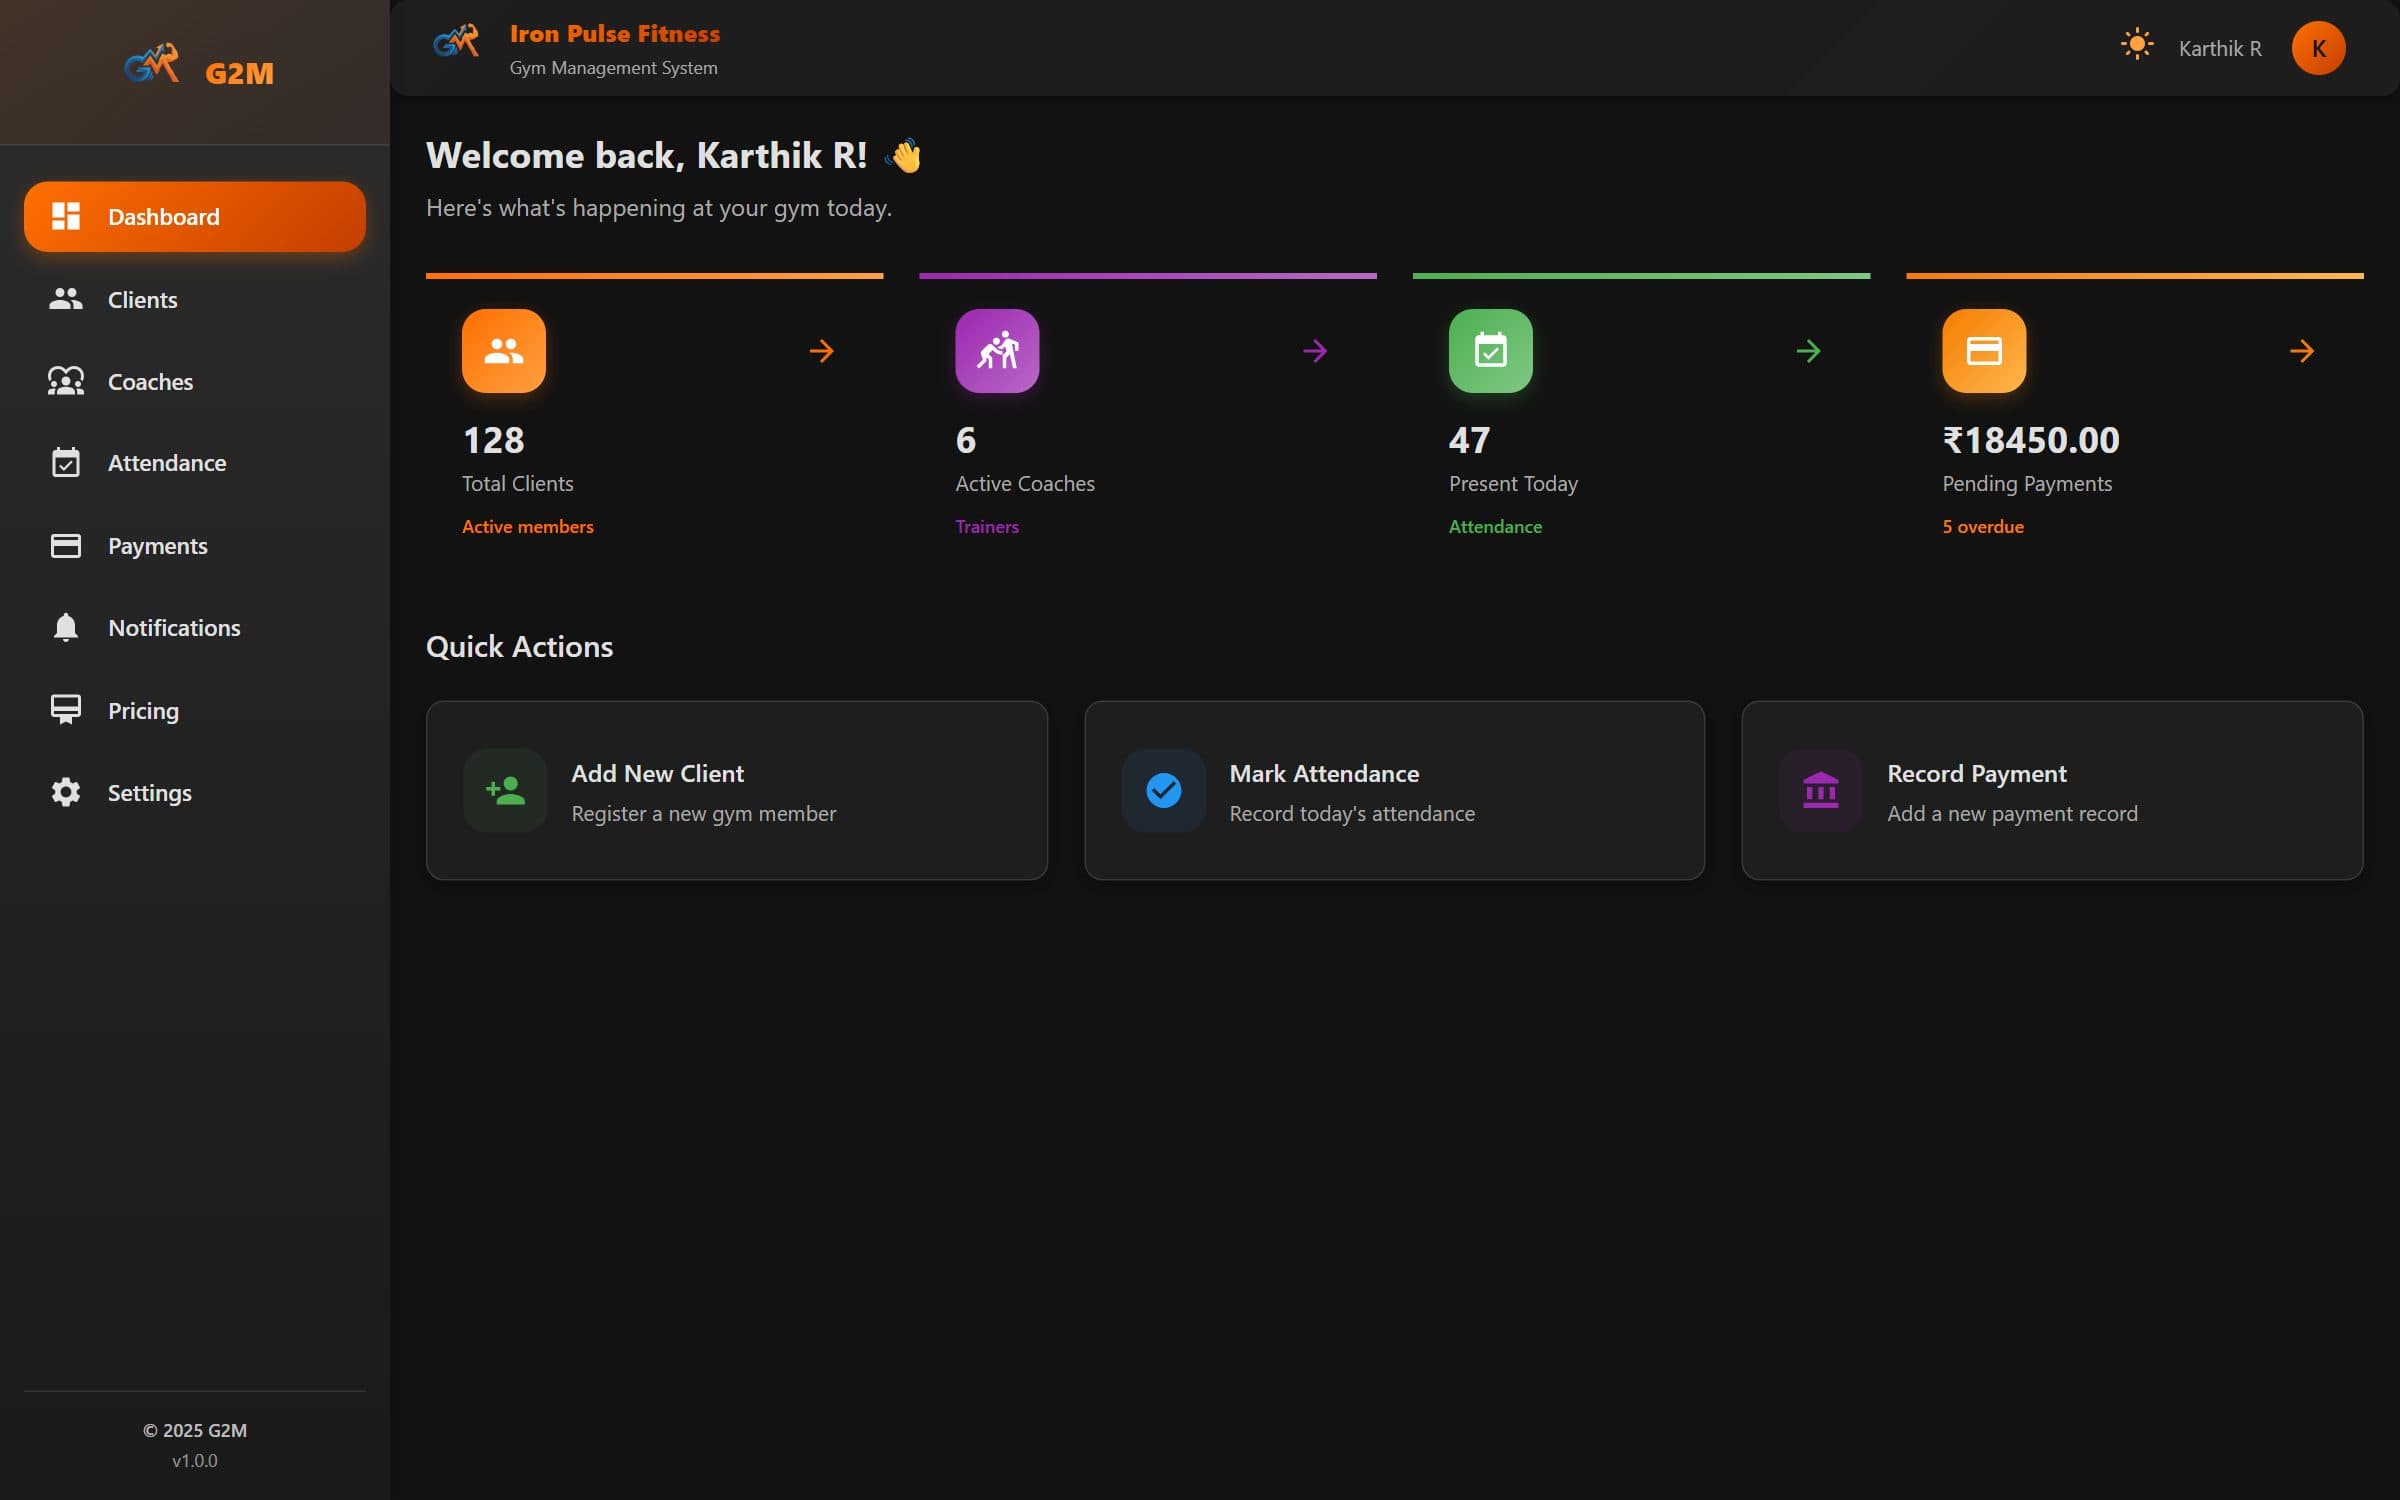Click the Mark Attendance quick action
The image size is (2400, 1500).
click(x=1394, y=790)
